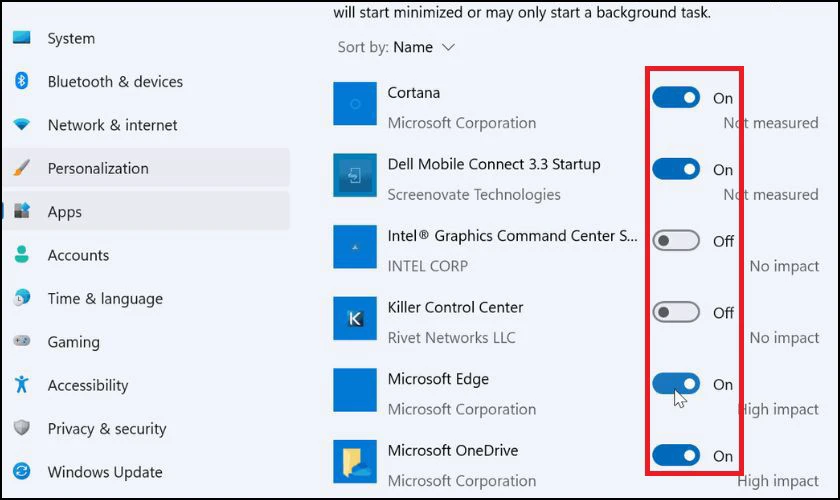
Task: Click the Killer Control Center K icon
Action: click(355, 318)
